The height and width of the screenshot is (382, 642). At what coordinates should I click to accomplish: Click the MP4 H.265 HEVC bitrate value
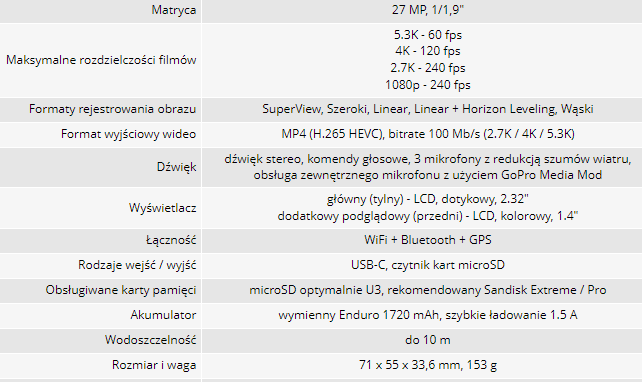tap(427, 134)
